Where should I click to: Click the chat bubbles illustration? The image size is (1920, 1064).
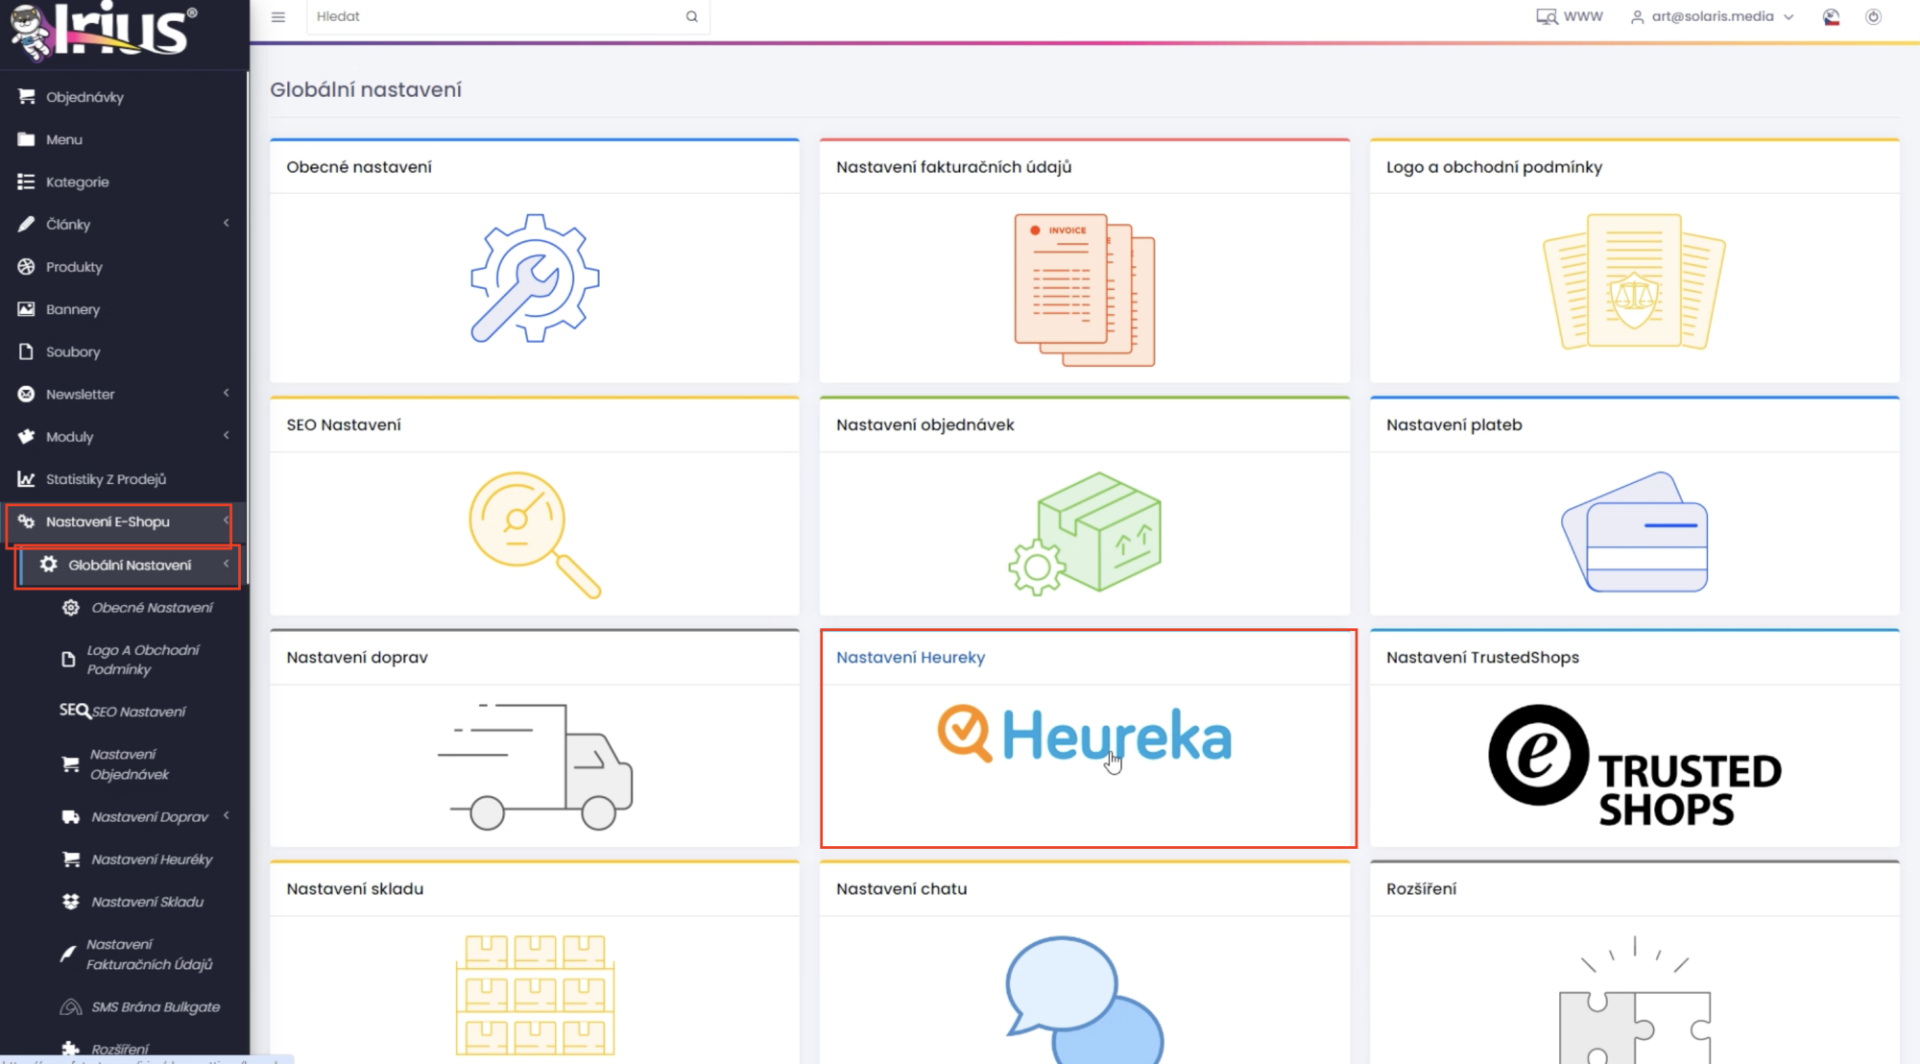1084,1000
